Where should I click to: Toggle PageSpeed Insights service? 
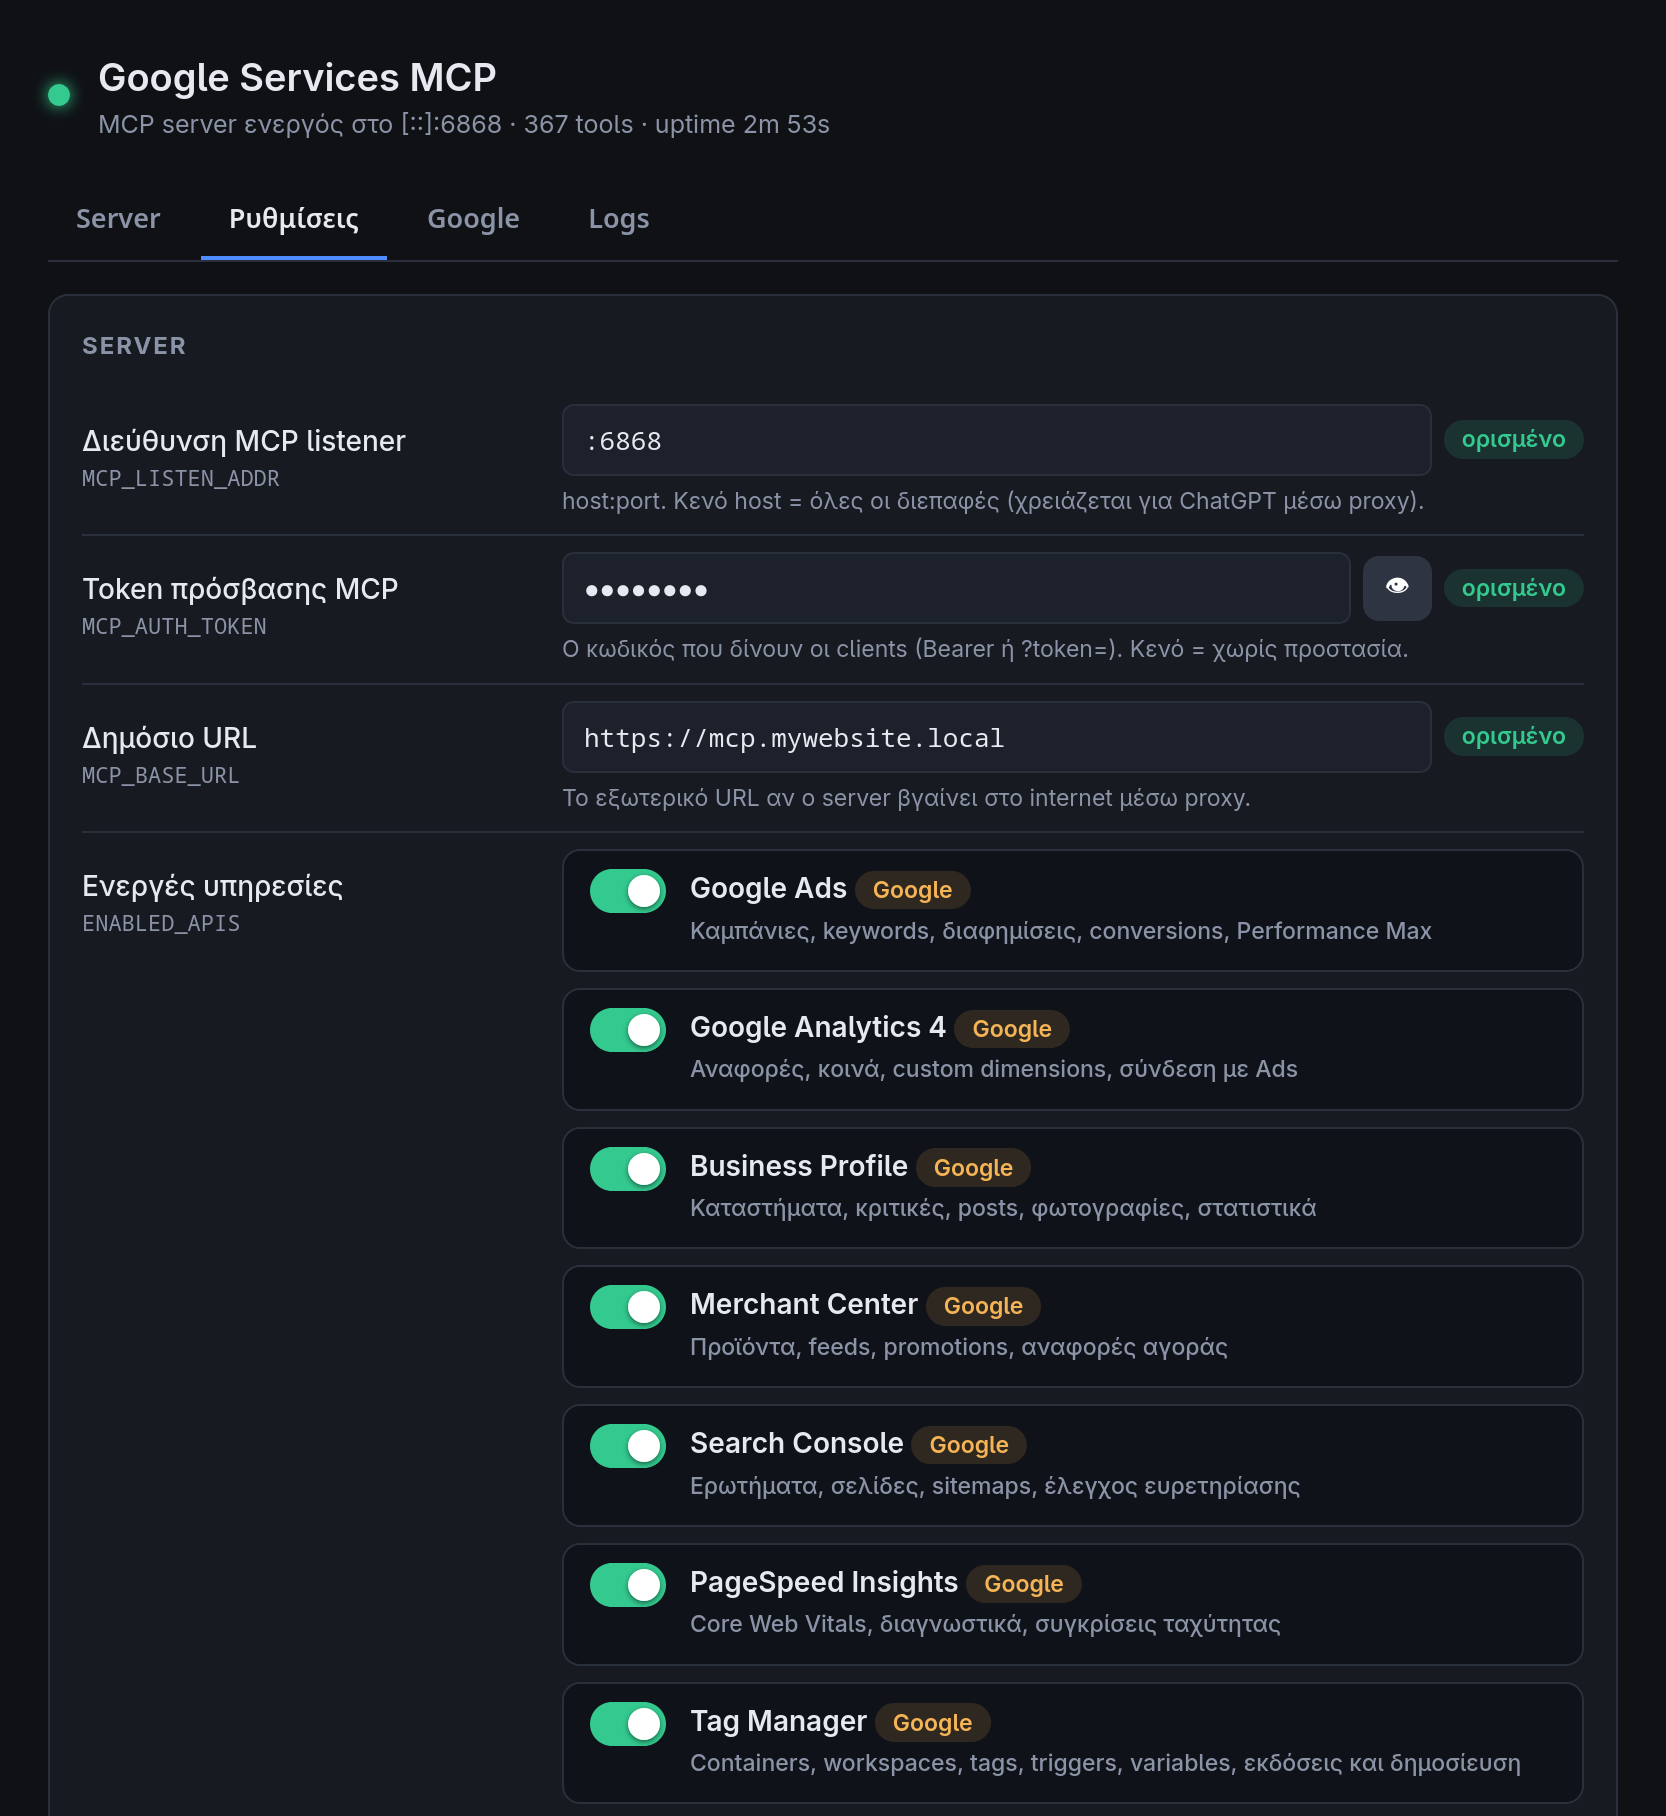(628, 1585)
